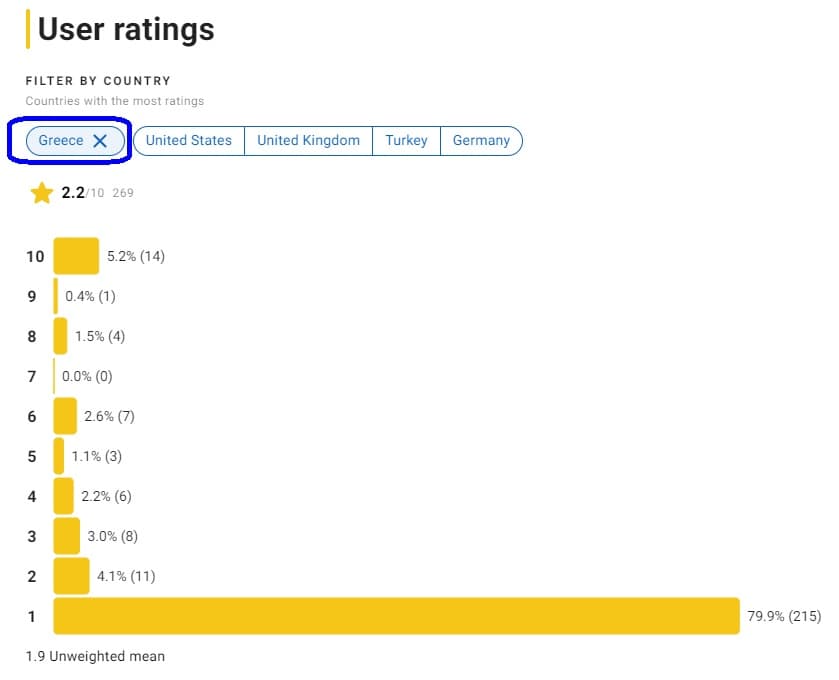Open the Countries with the most ratings list

[115, 101]
